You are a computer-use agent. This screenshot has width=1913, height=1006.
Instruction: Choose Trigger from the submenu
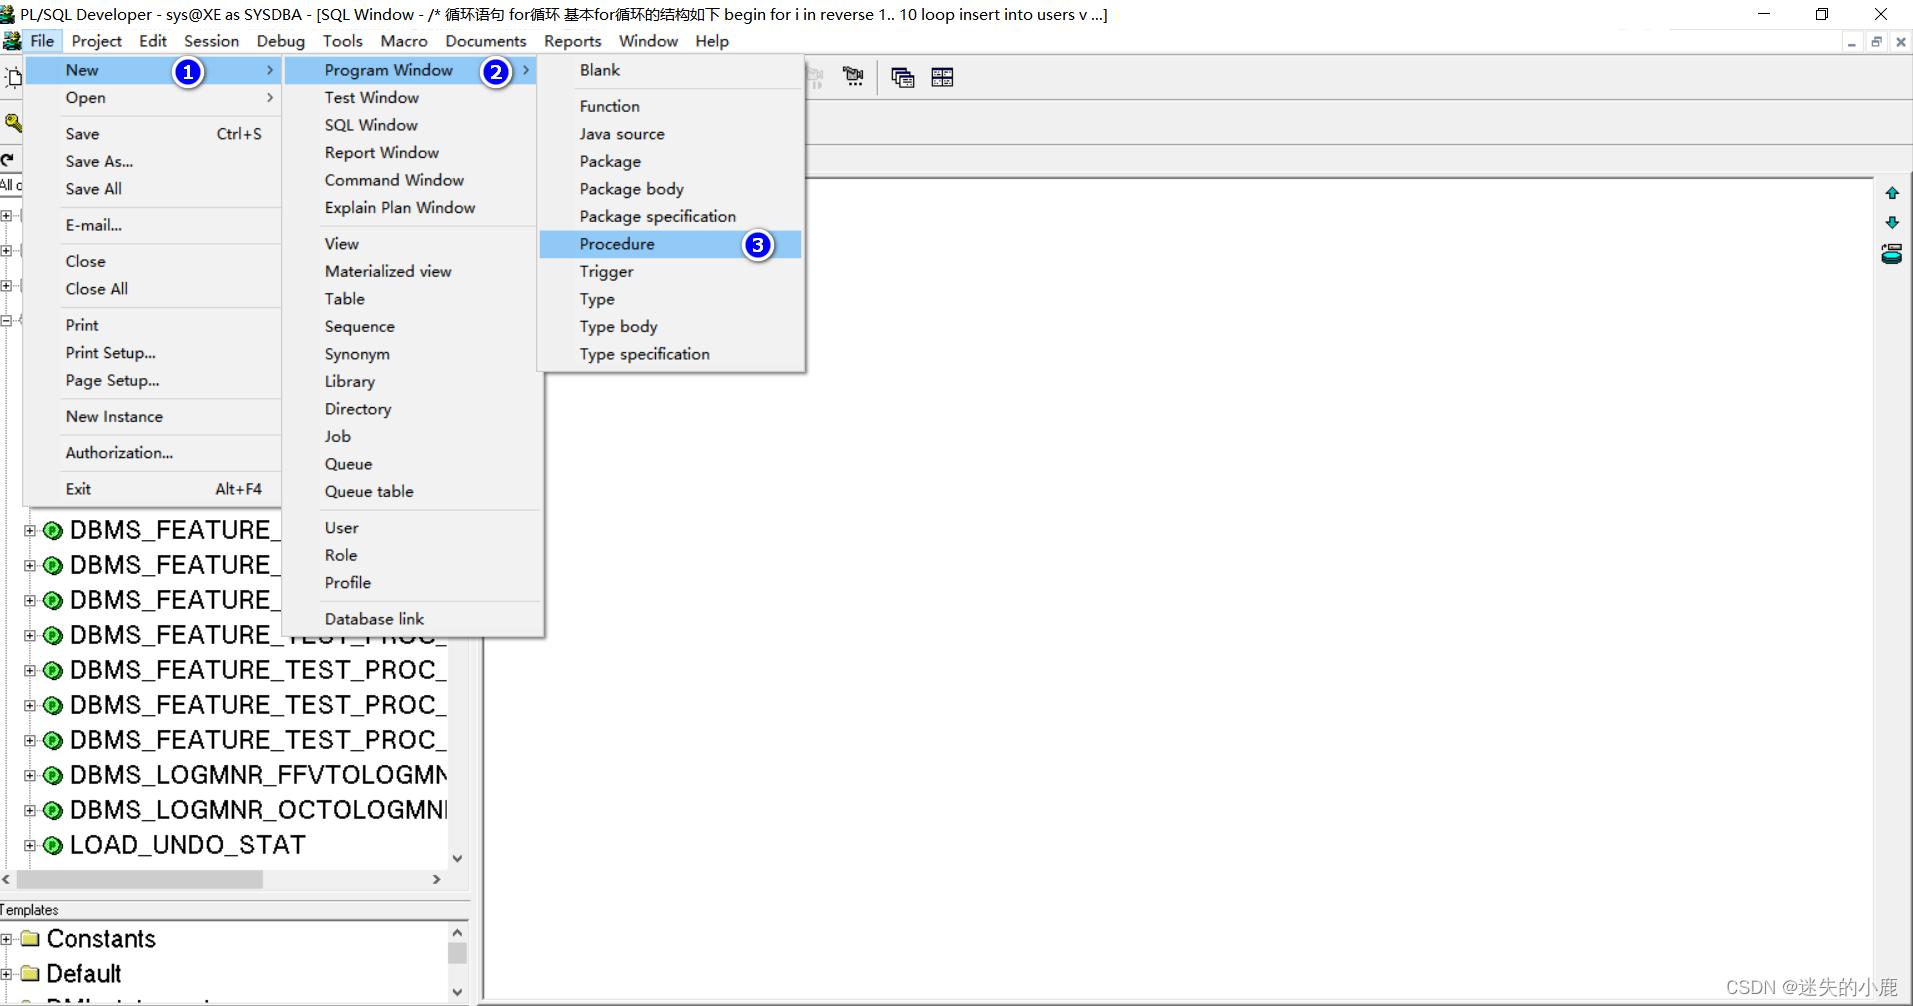(670, 272)
